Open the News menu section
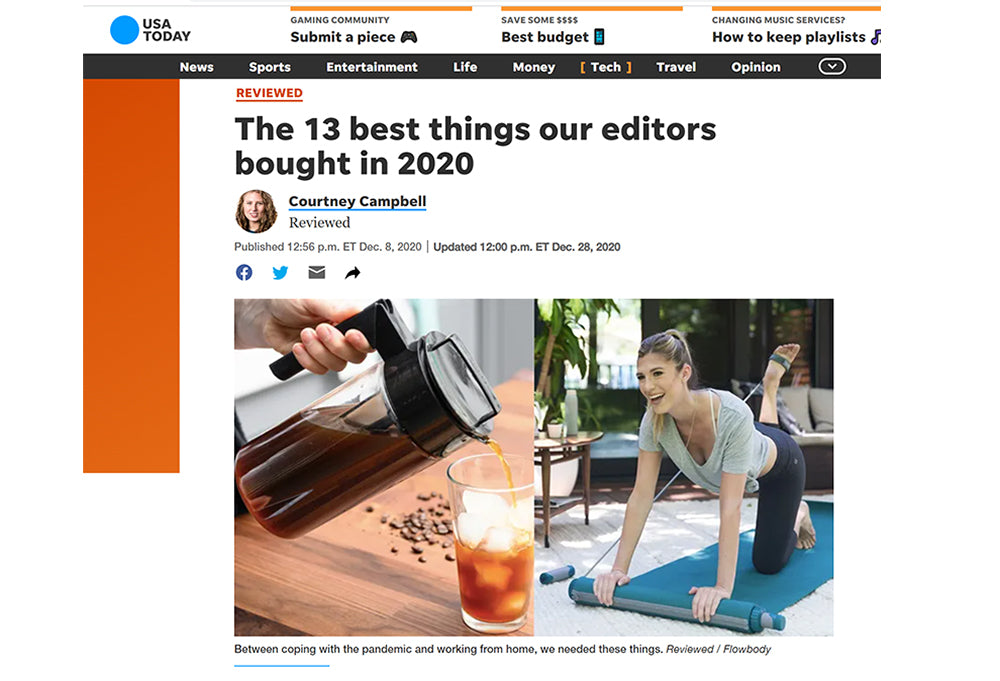The image size is (1000, 681). pyautogui.click(x=196, y=67)
